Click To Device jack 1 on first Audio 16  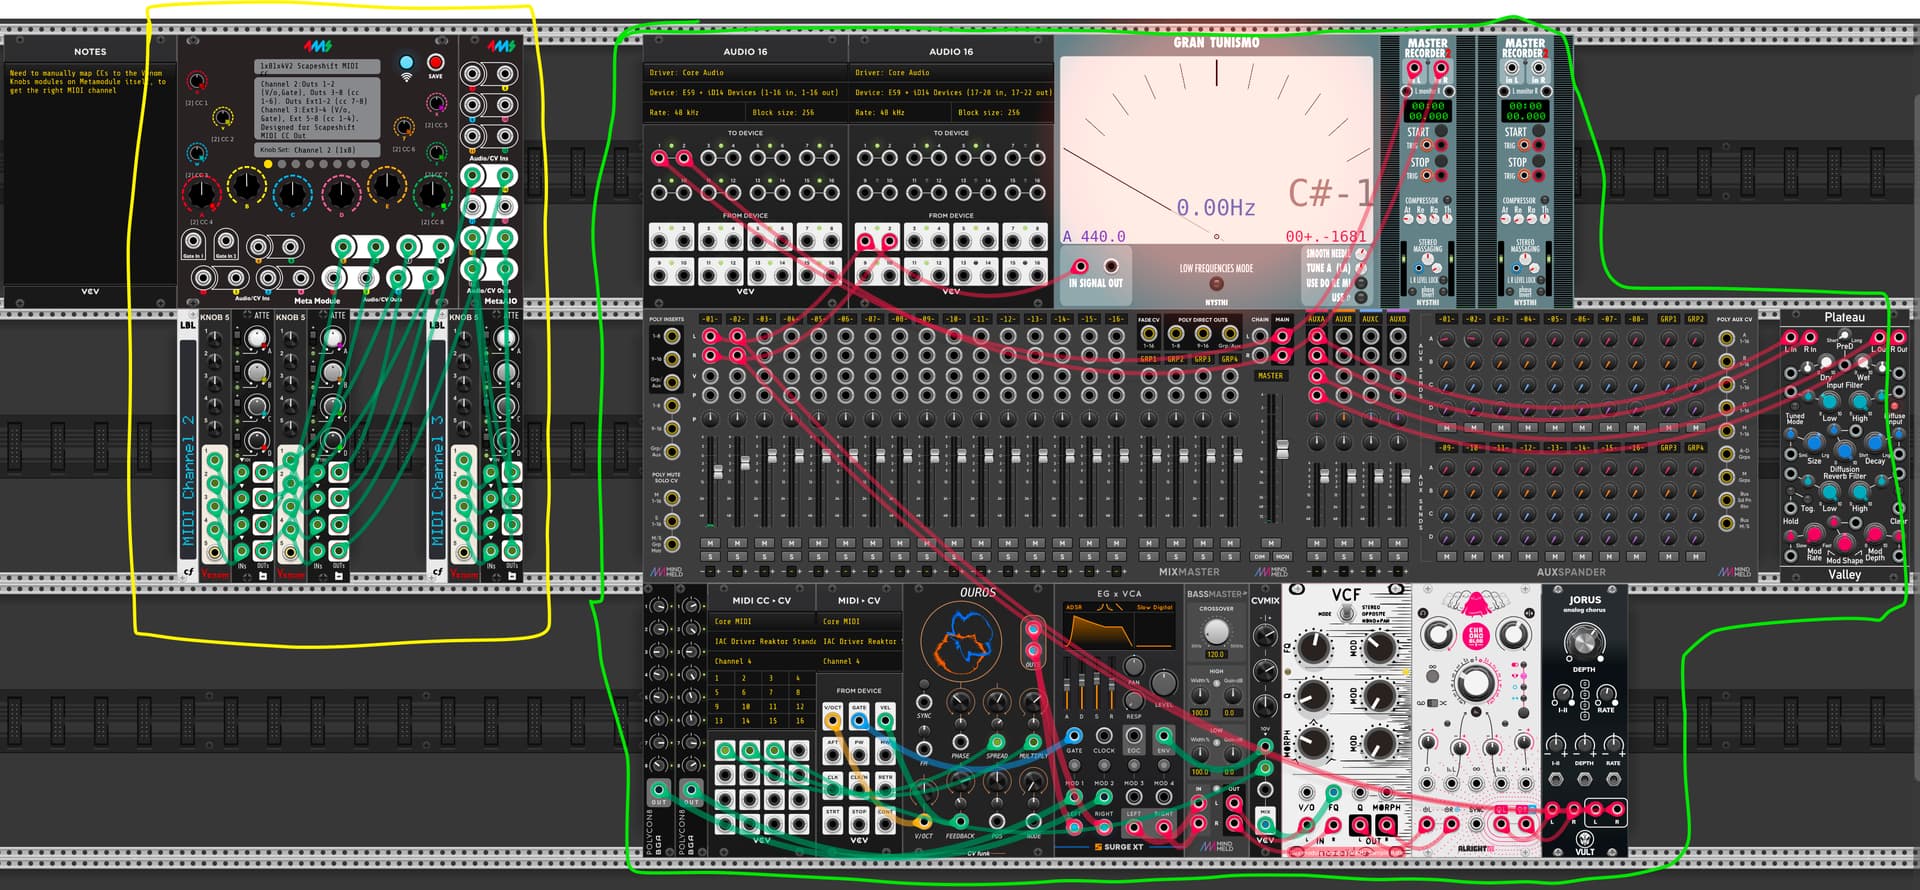pos(660,158)
